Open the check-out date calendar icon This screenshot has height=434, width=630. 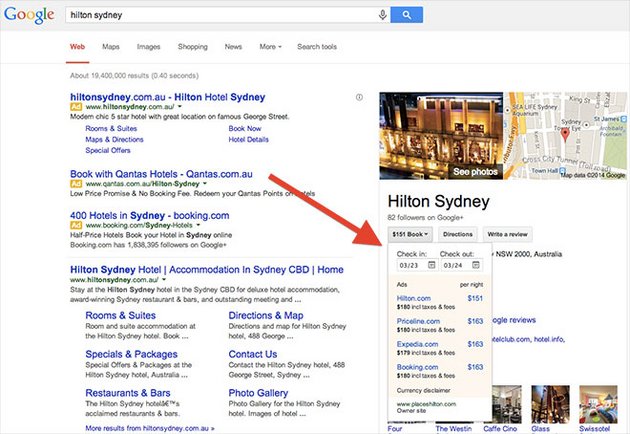476,265
